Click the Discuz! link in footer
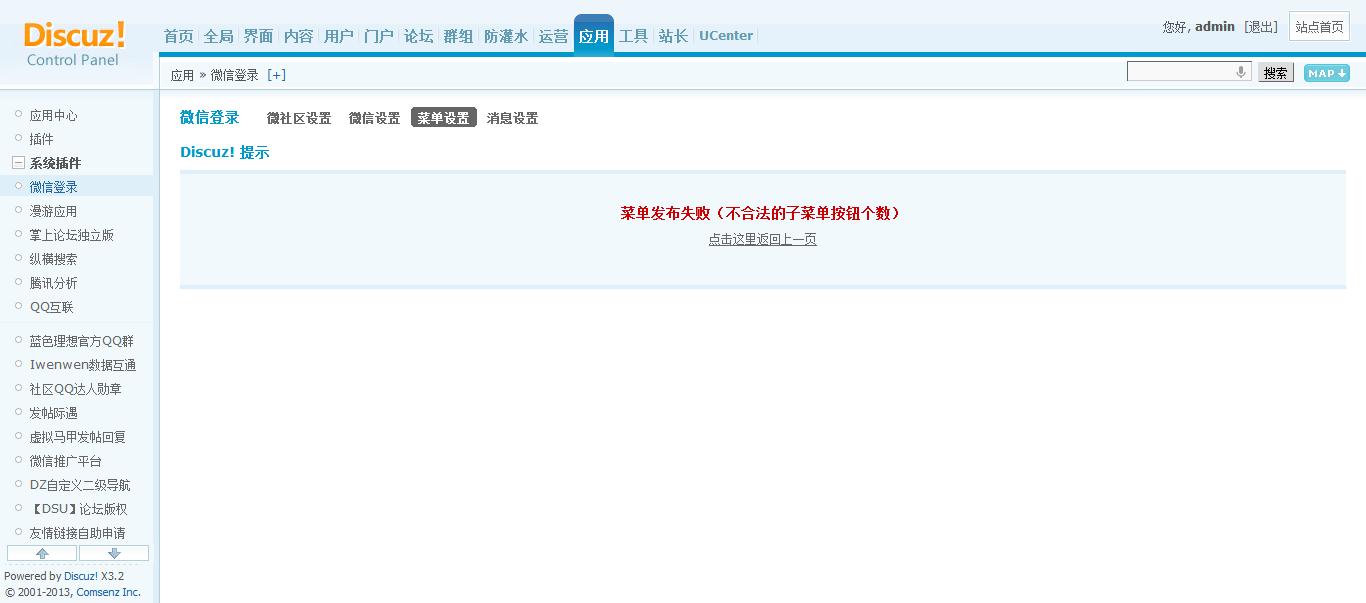This screenshot has width=1366, height=603. click(x=81, y=576)
